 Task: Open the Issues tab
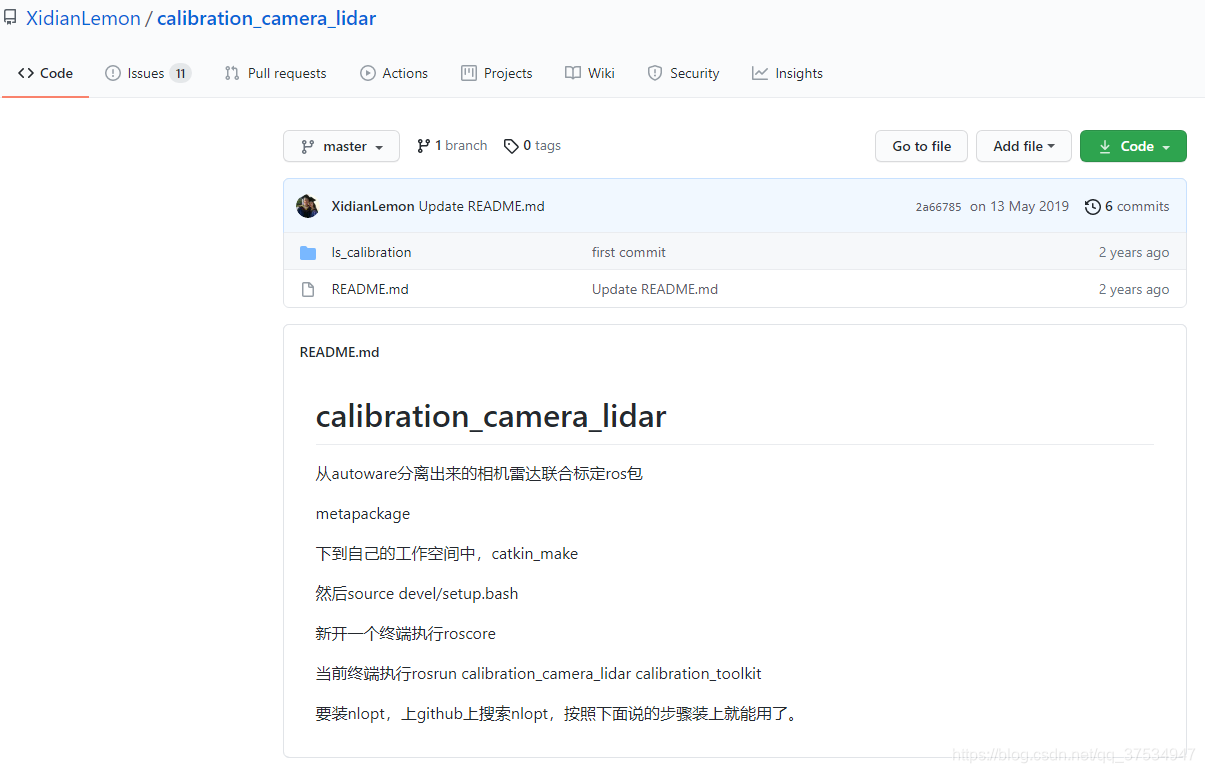pos(148,73)
